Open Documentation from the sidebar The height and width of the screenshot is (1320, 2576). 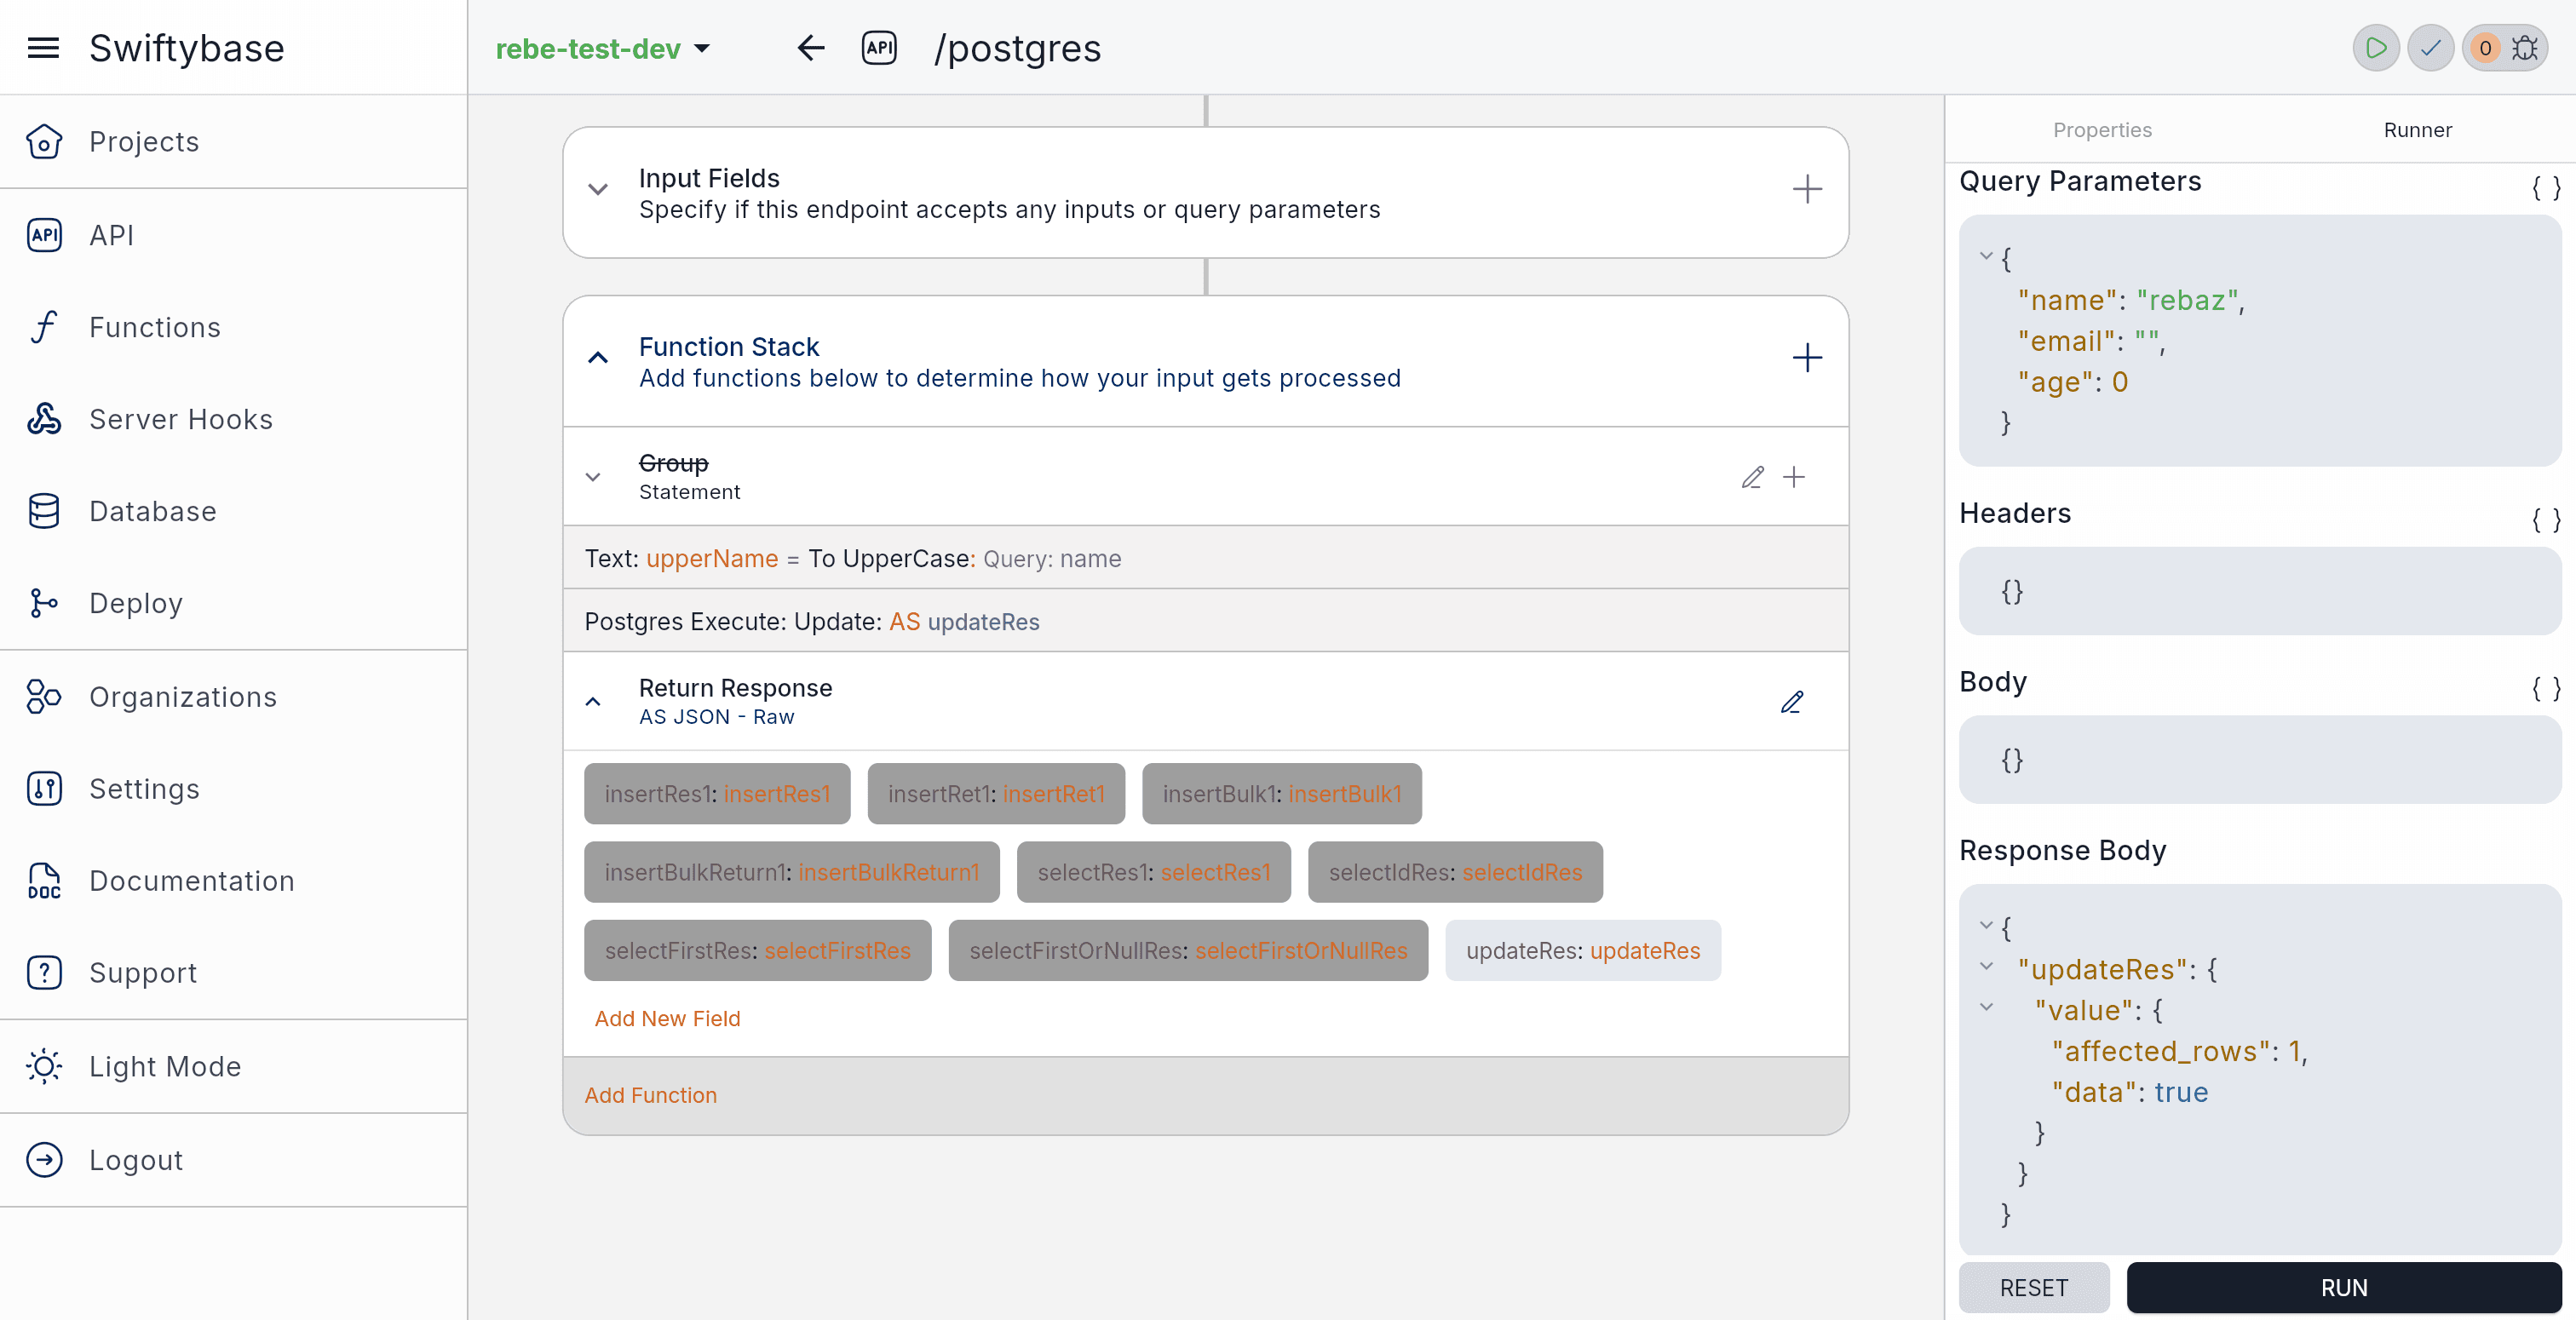pyautogui.click(x=233, y=881)
